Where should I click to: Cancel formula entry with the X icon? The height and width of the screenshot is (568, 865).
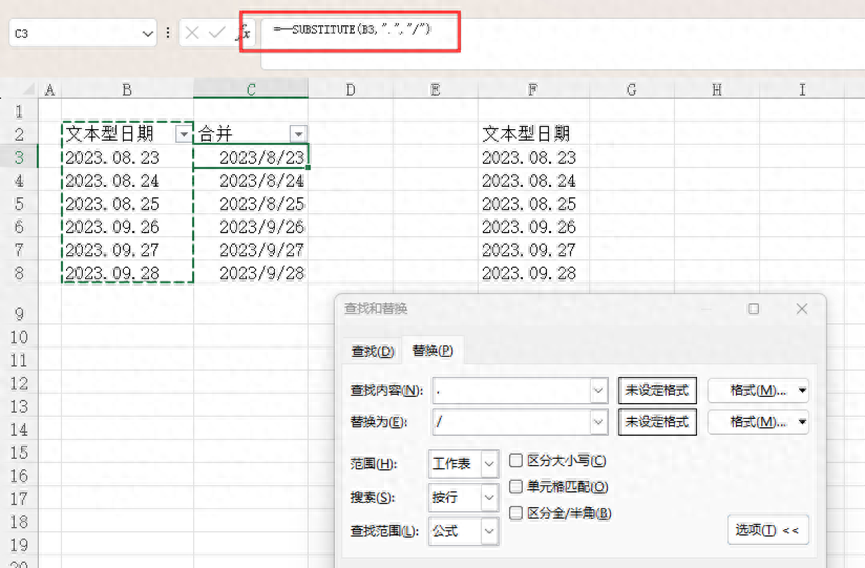pos(192,33)
